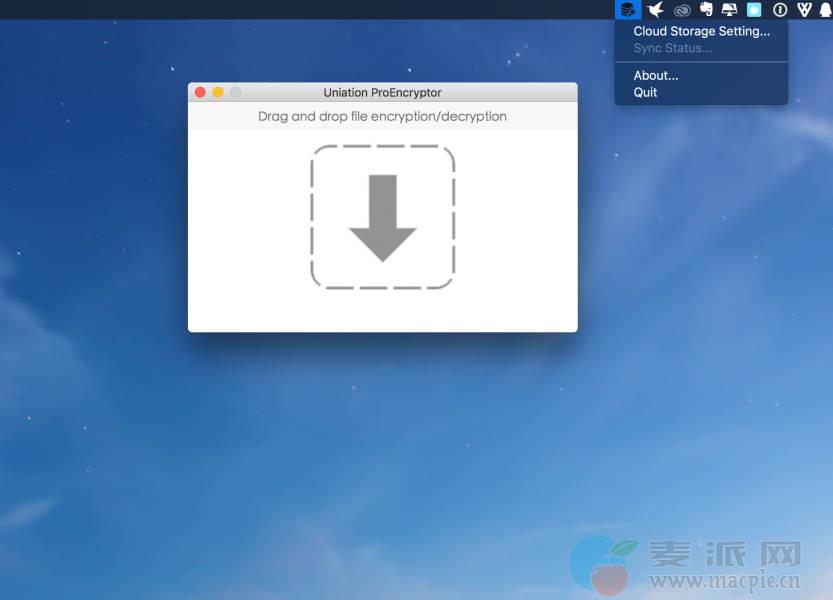Open the Evernote elephant menu bar icon
The width and height of the screenshot is (833, 600).
point(706,10)
